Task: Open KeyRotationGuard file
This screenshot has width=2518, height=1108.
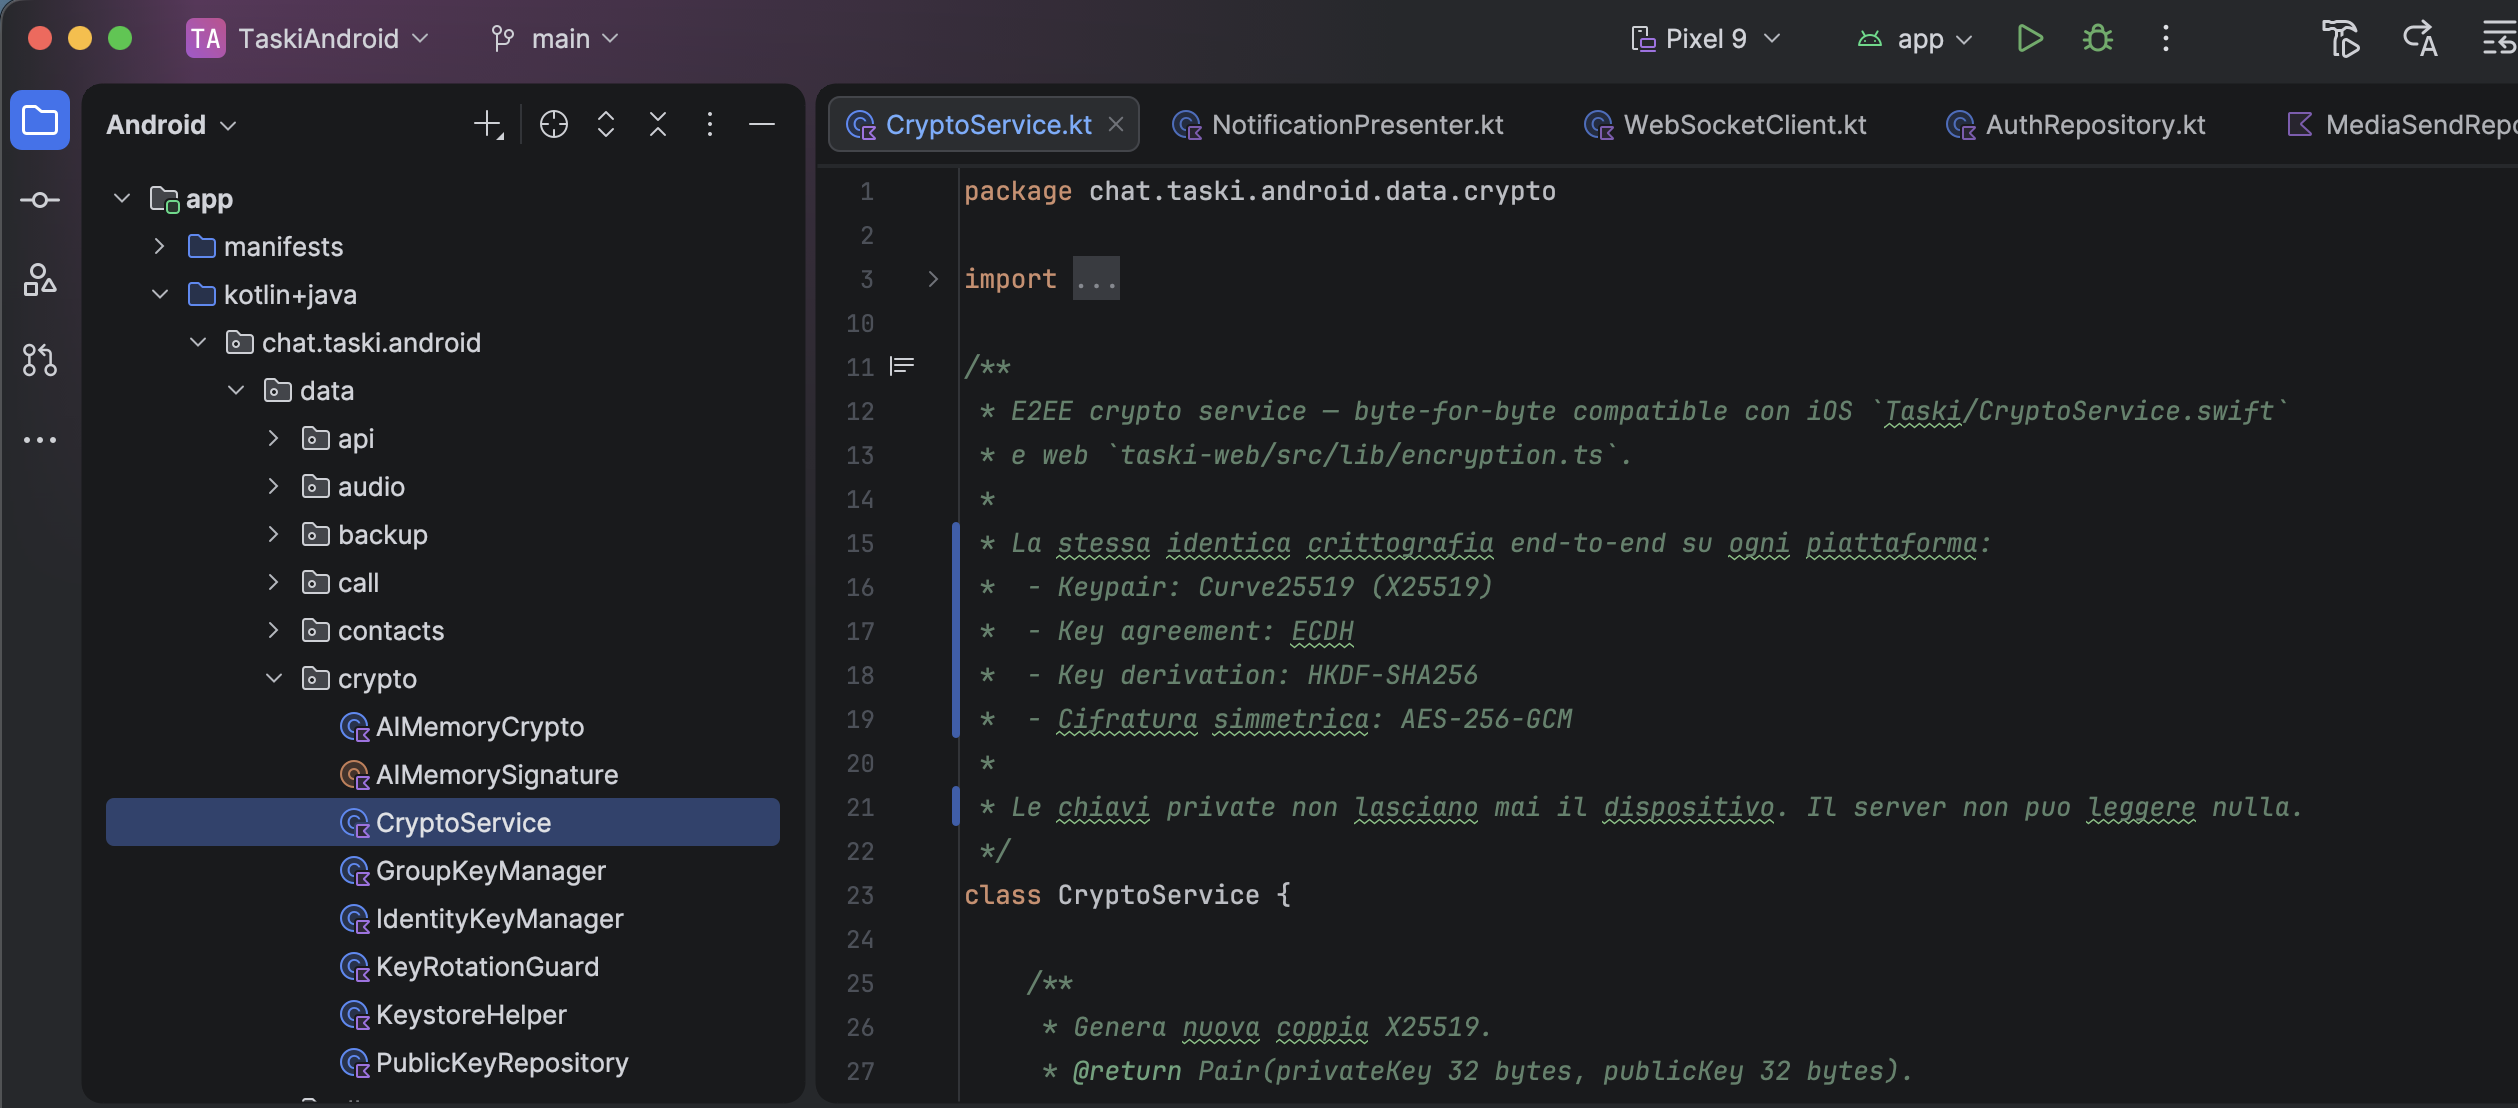Action: click(x=470, y=967)
